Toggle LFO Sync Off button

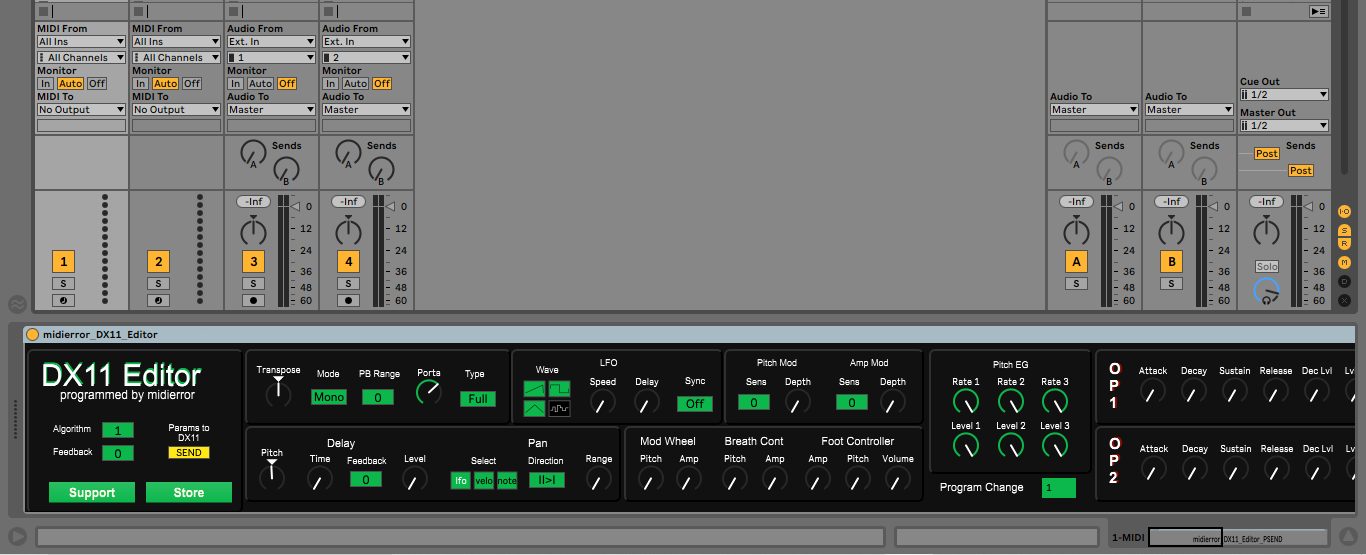694,404
